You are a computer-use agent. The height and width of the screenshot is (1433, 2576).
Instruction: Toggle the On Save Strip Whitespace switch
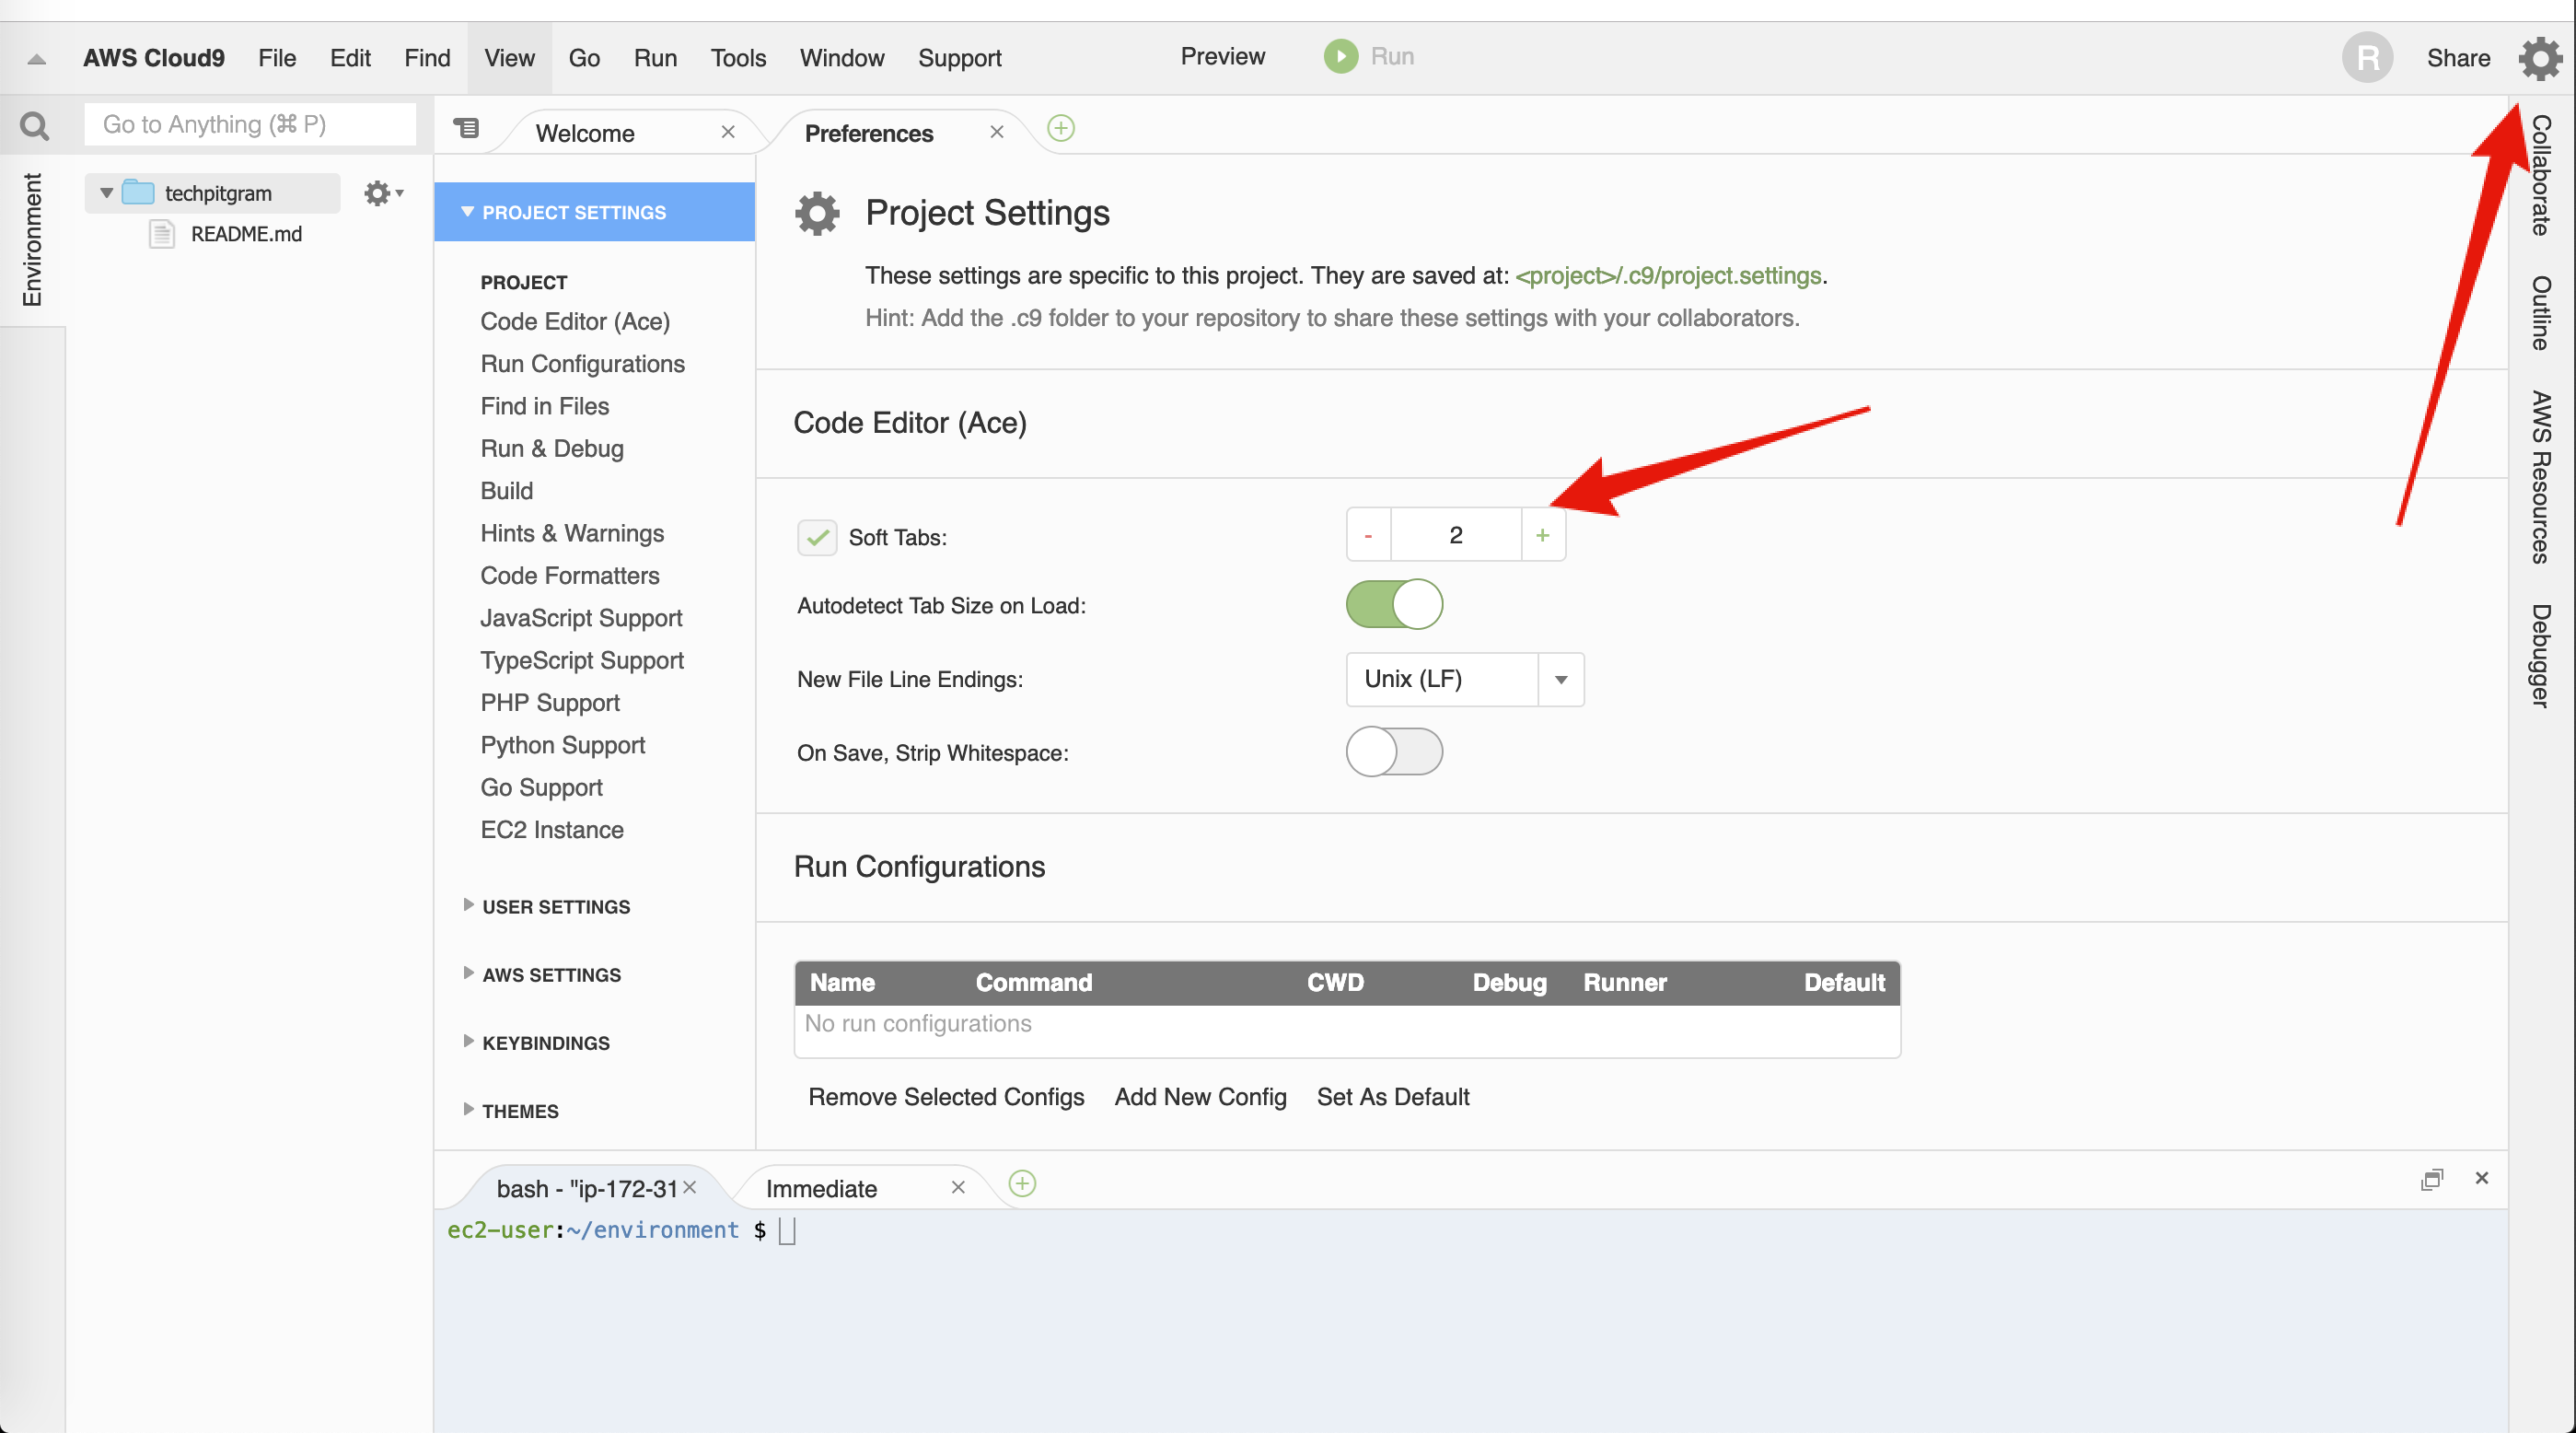tap(1395, 751)
